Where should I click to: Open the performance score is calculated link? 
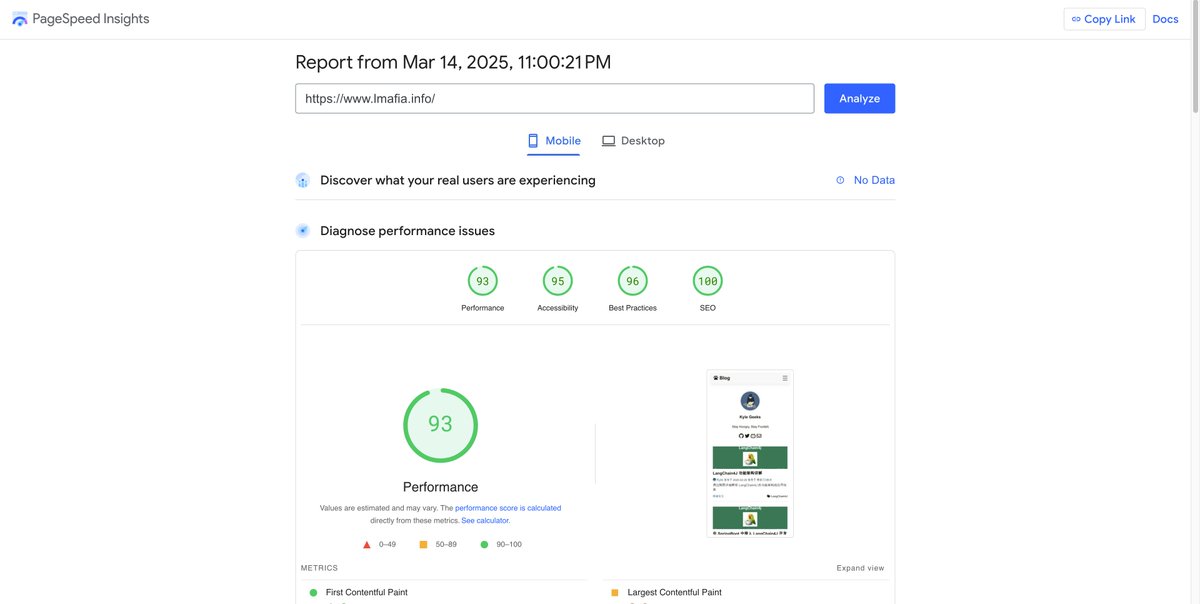[507, 507]
